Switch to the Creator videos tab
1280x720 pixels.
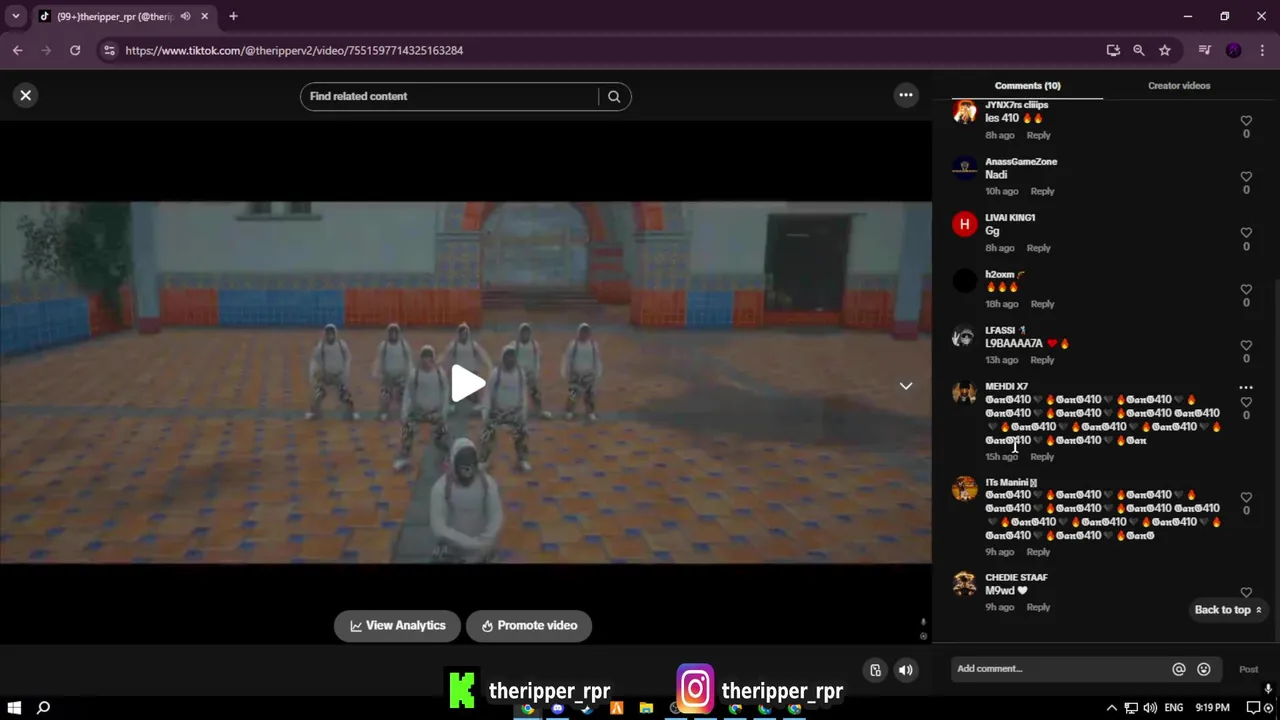1179,85
